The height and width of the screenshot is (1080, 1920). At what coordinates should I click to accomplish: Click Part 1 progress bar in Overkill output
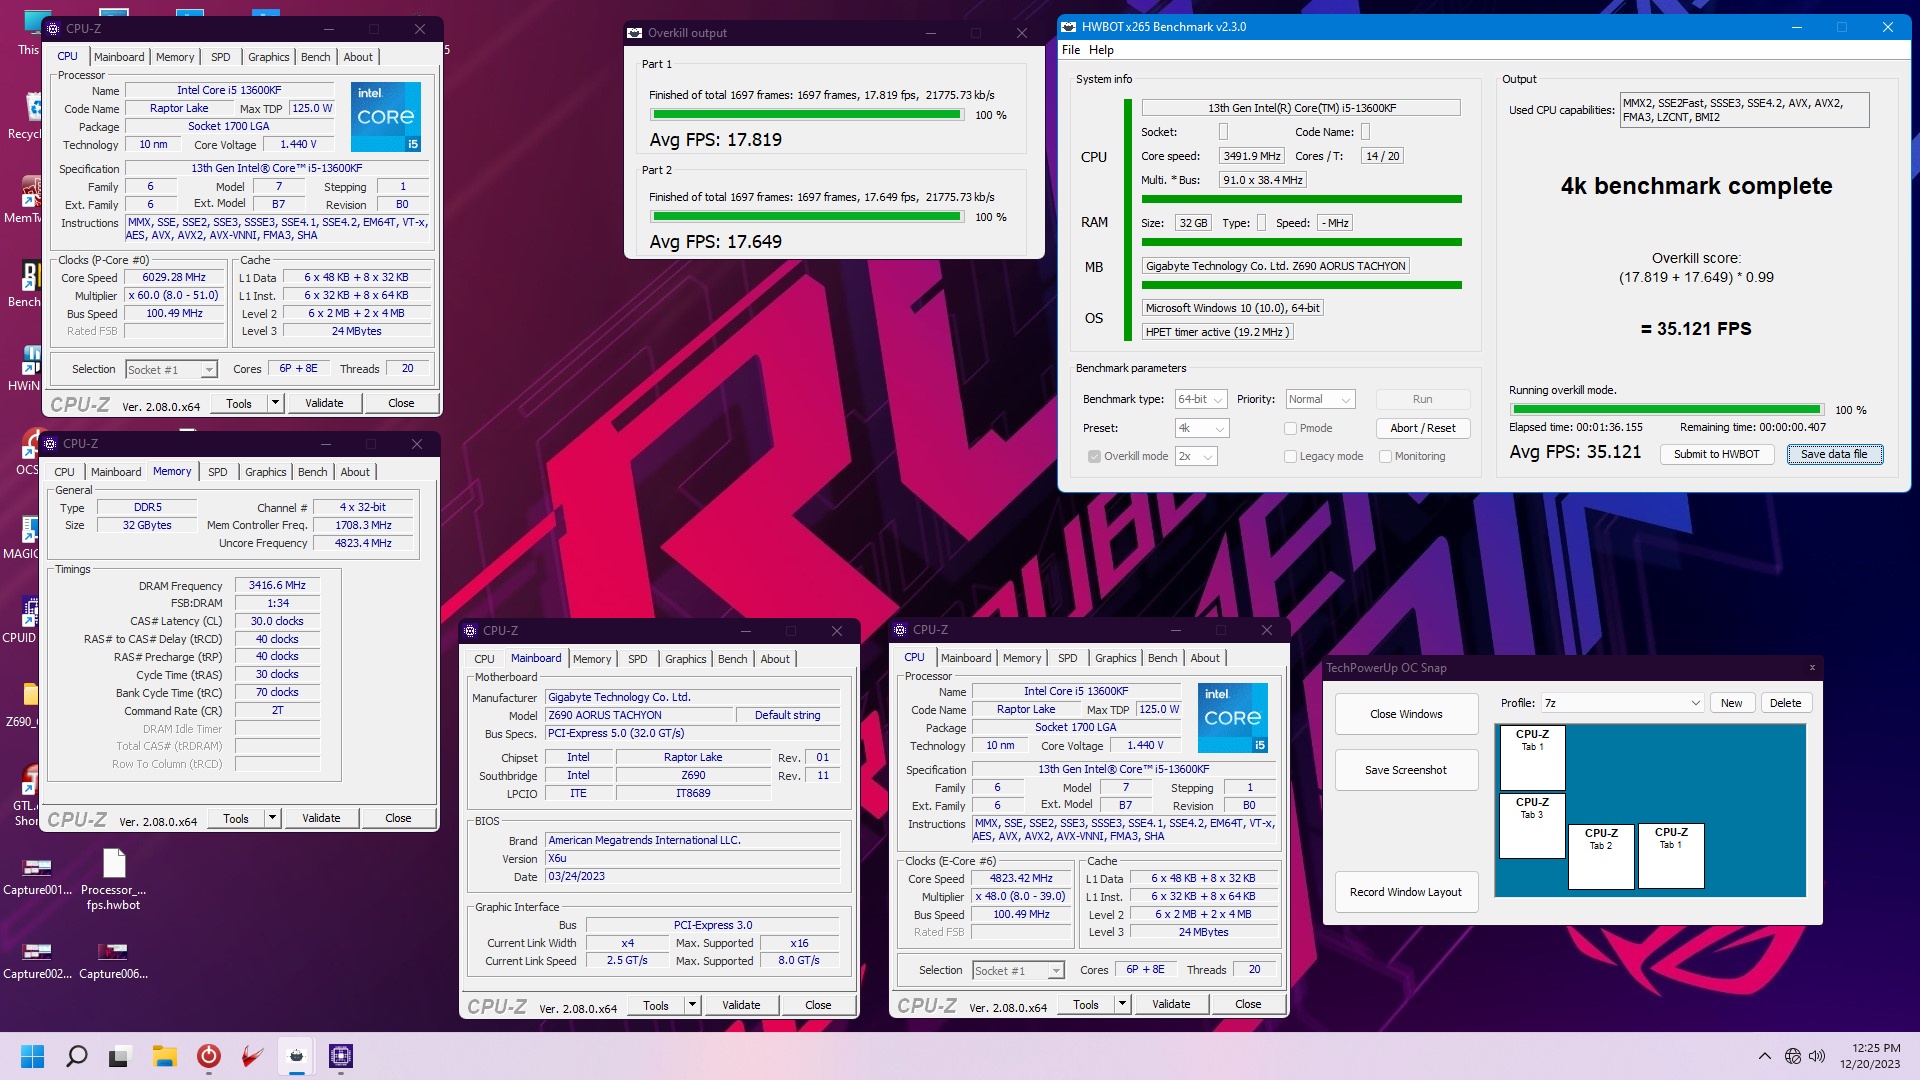pyautogui.click(x=806, y=115)
